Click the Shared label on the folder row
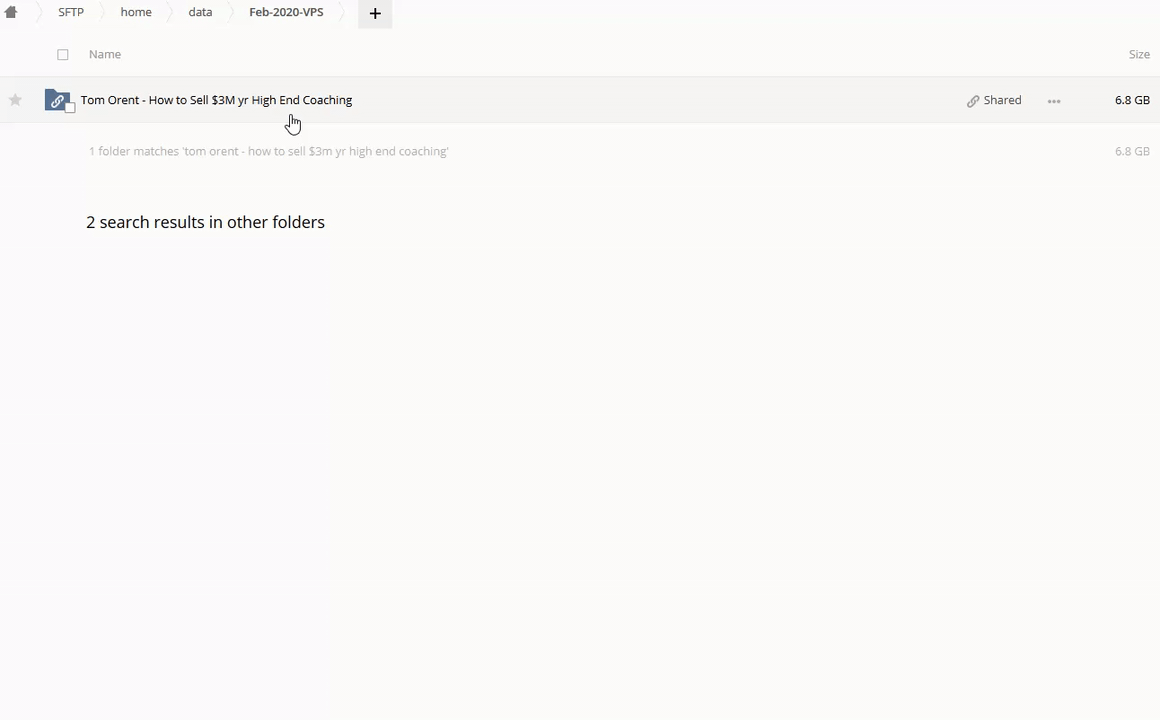1160x720 pixels. [1002, 100]
